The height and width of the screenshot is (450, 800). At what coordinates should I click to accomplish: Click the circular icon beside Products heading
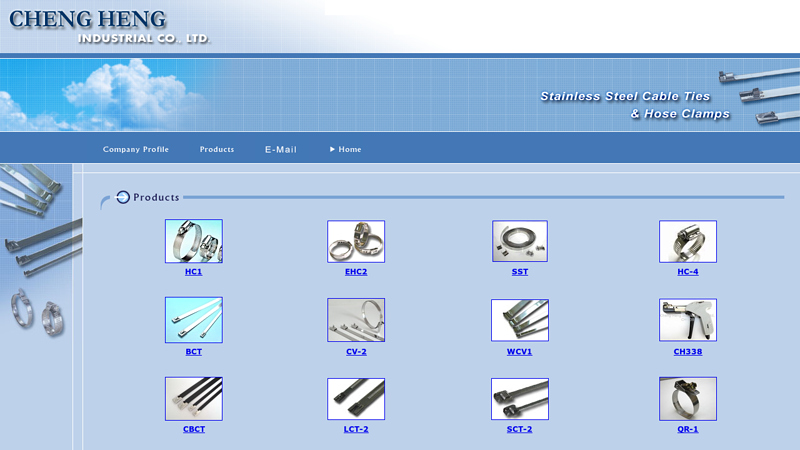click(122, 197)
